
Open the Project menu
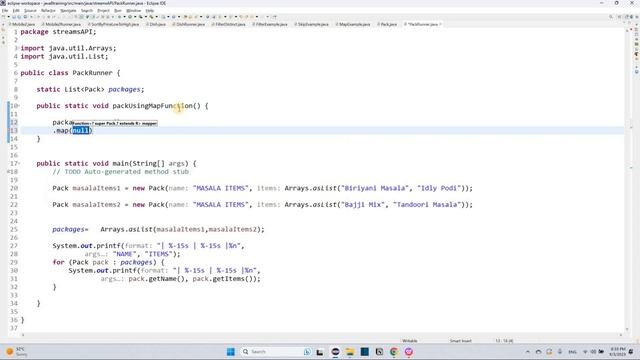pos(103,11)
